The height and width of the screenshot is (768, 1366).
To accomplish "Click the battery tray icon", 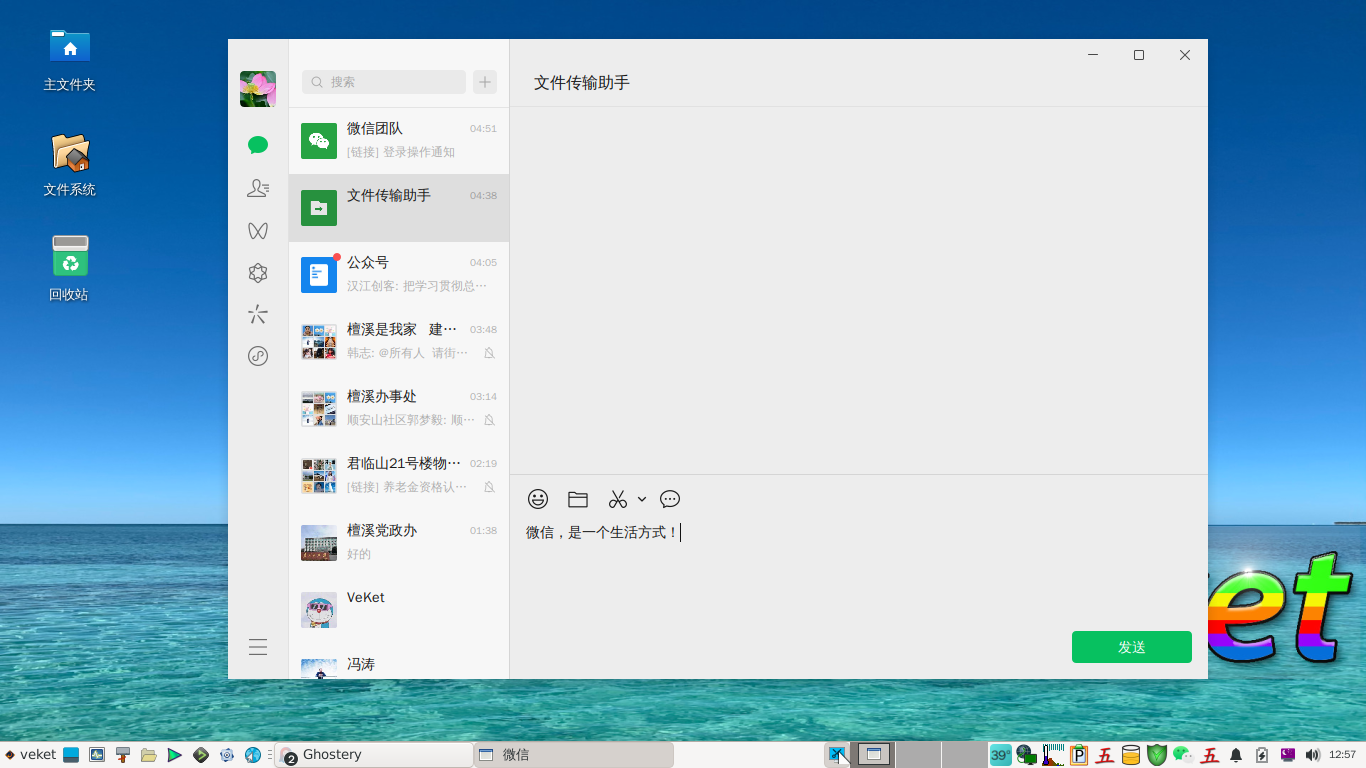I will (x=1262, y=755).
